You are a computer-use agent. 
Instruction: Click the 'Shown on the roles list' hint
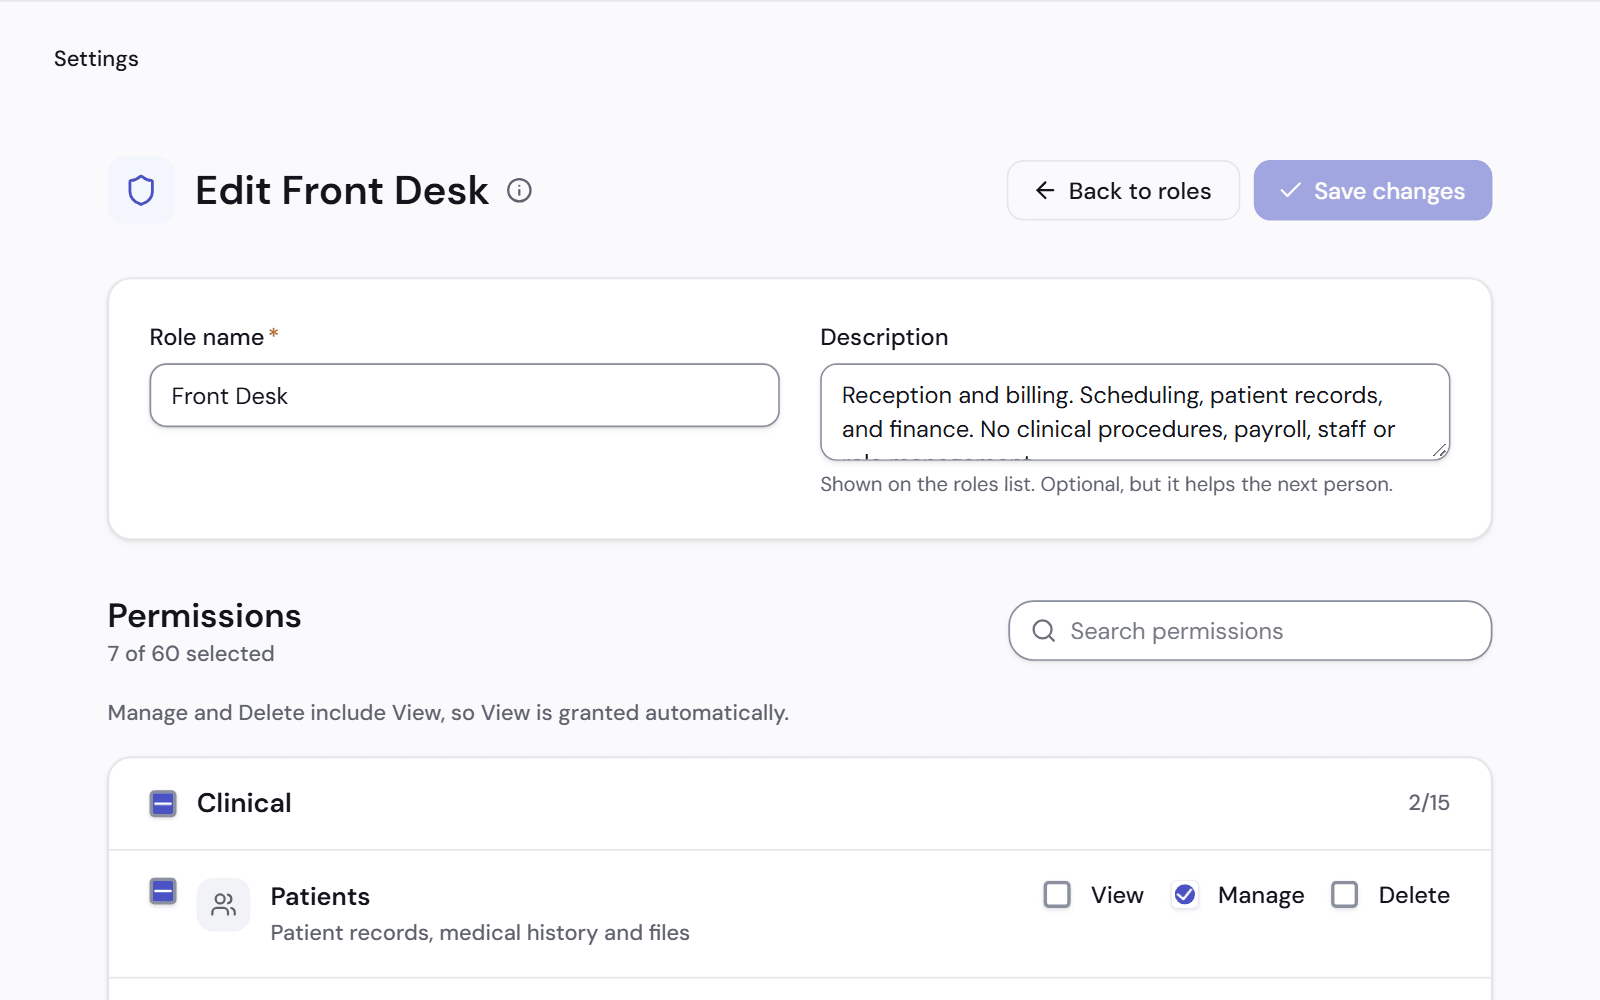point(1106,485)
